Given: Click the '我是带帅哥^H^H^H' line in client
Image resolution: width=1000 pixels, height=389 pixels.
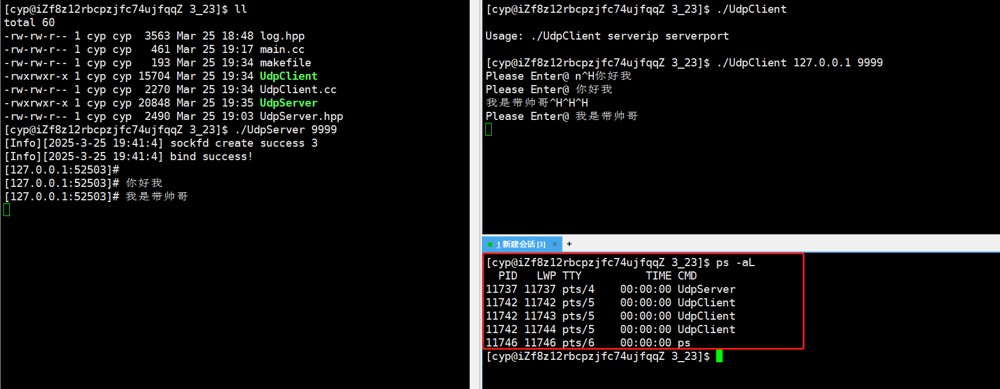Looking at the screenshot, I should click(536, 103).
